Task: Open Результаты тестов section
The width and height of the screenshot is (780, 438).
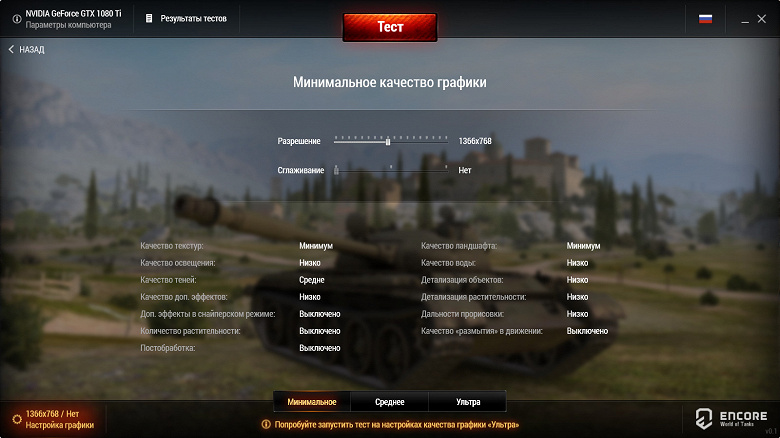Action: click(194, 18)
